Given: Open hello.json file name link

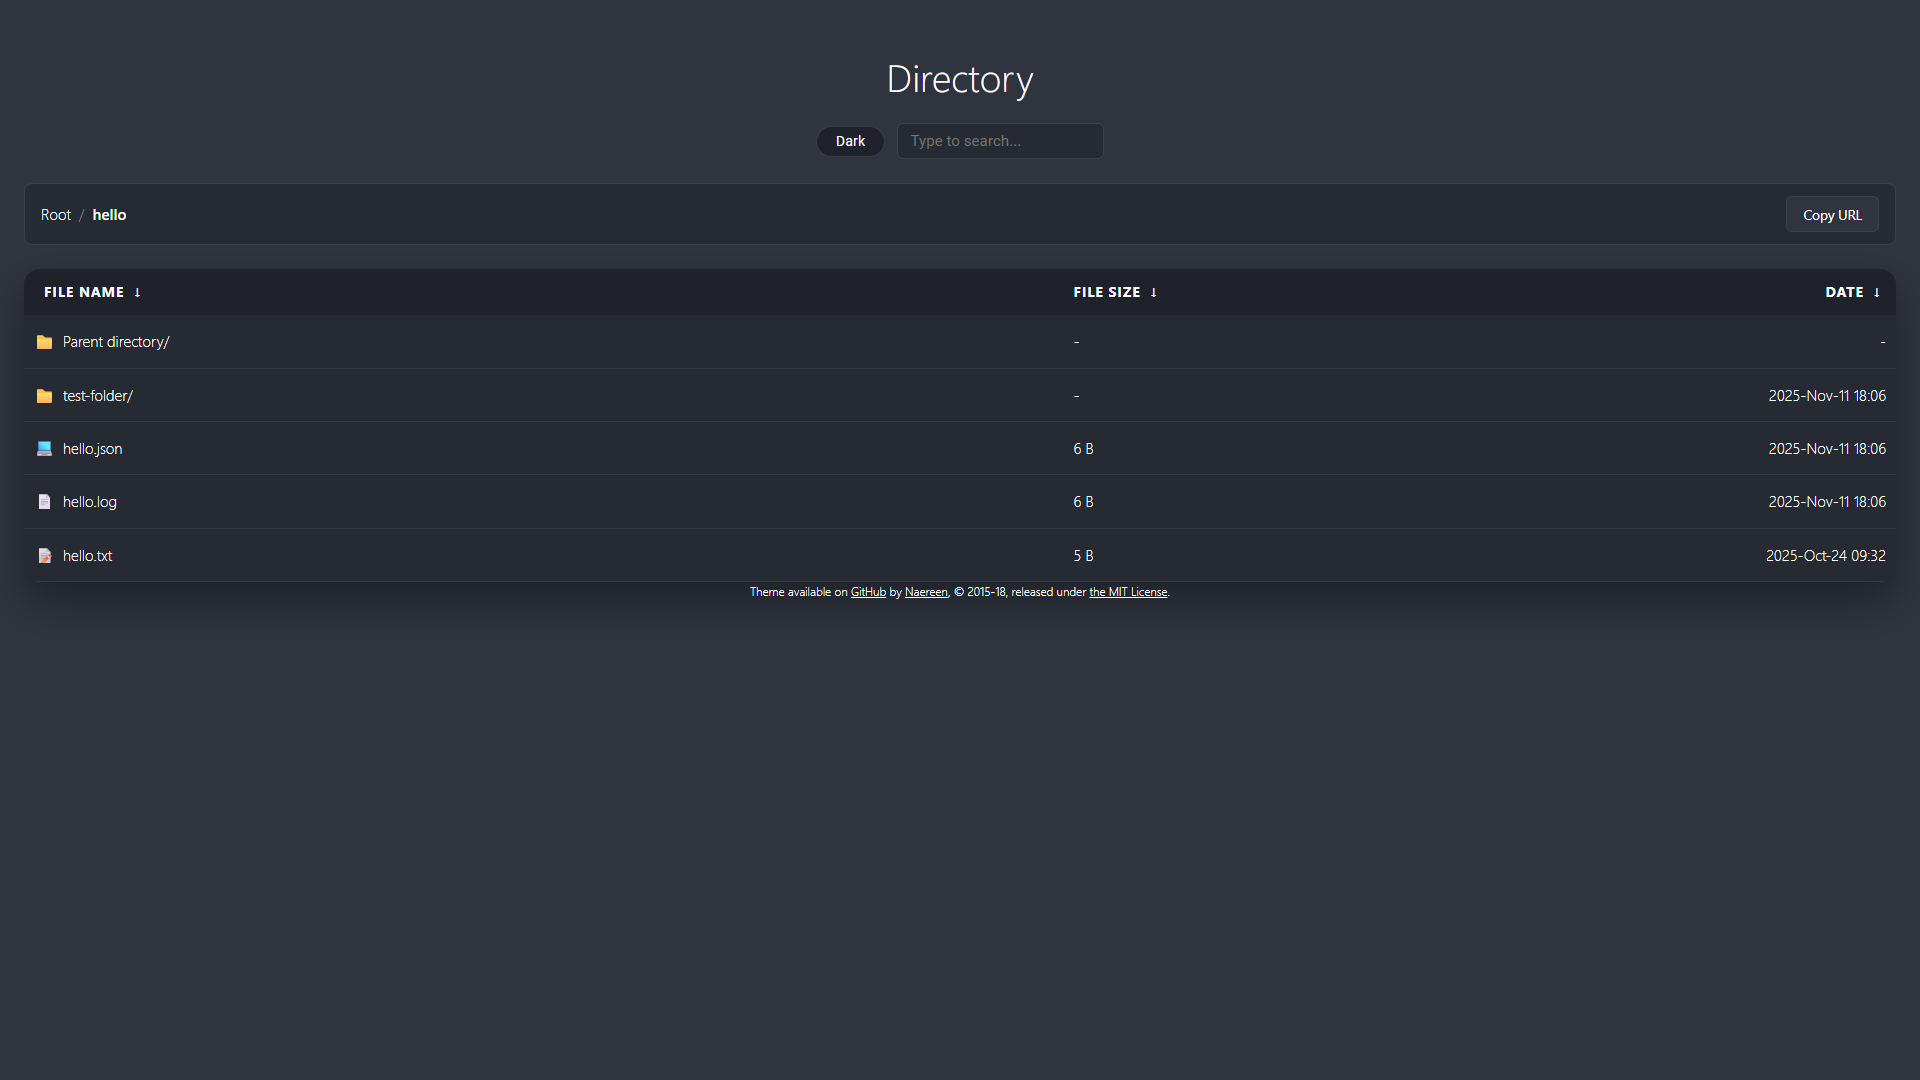Looking at the screenshot, I should tap(92, 449).
